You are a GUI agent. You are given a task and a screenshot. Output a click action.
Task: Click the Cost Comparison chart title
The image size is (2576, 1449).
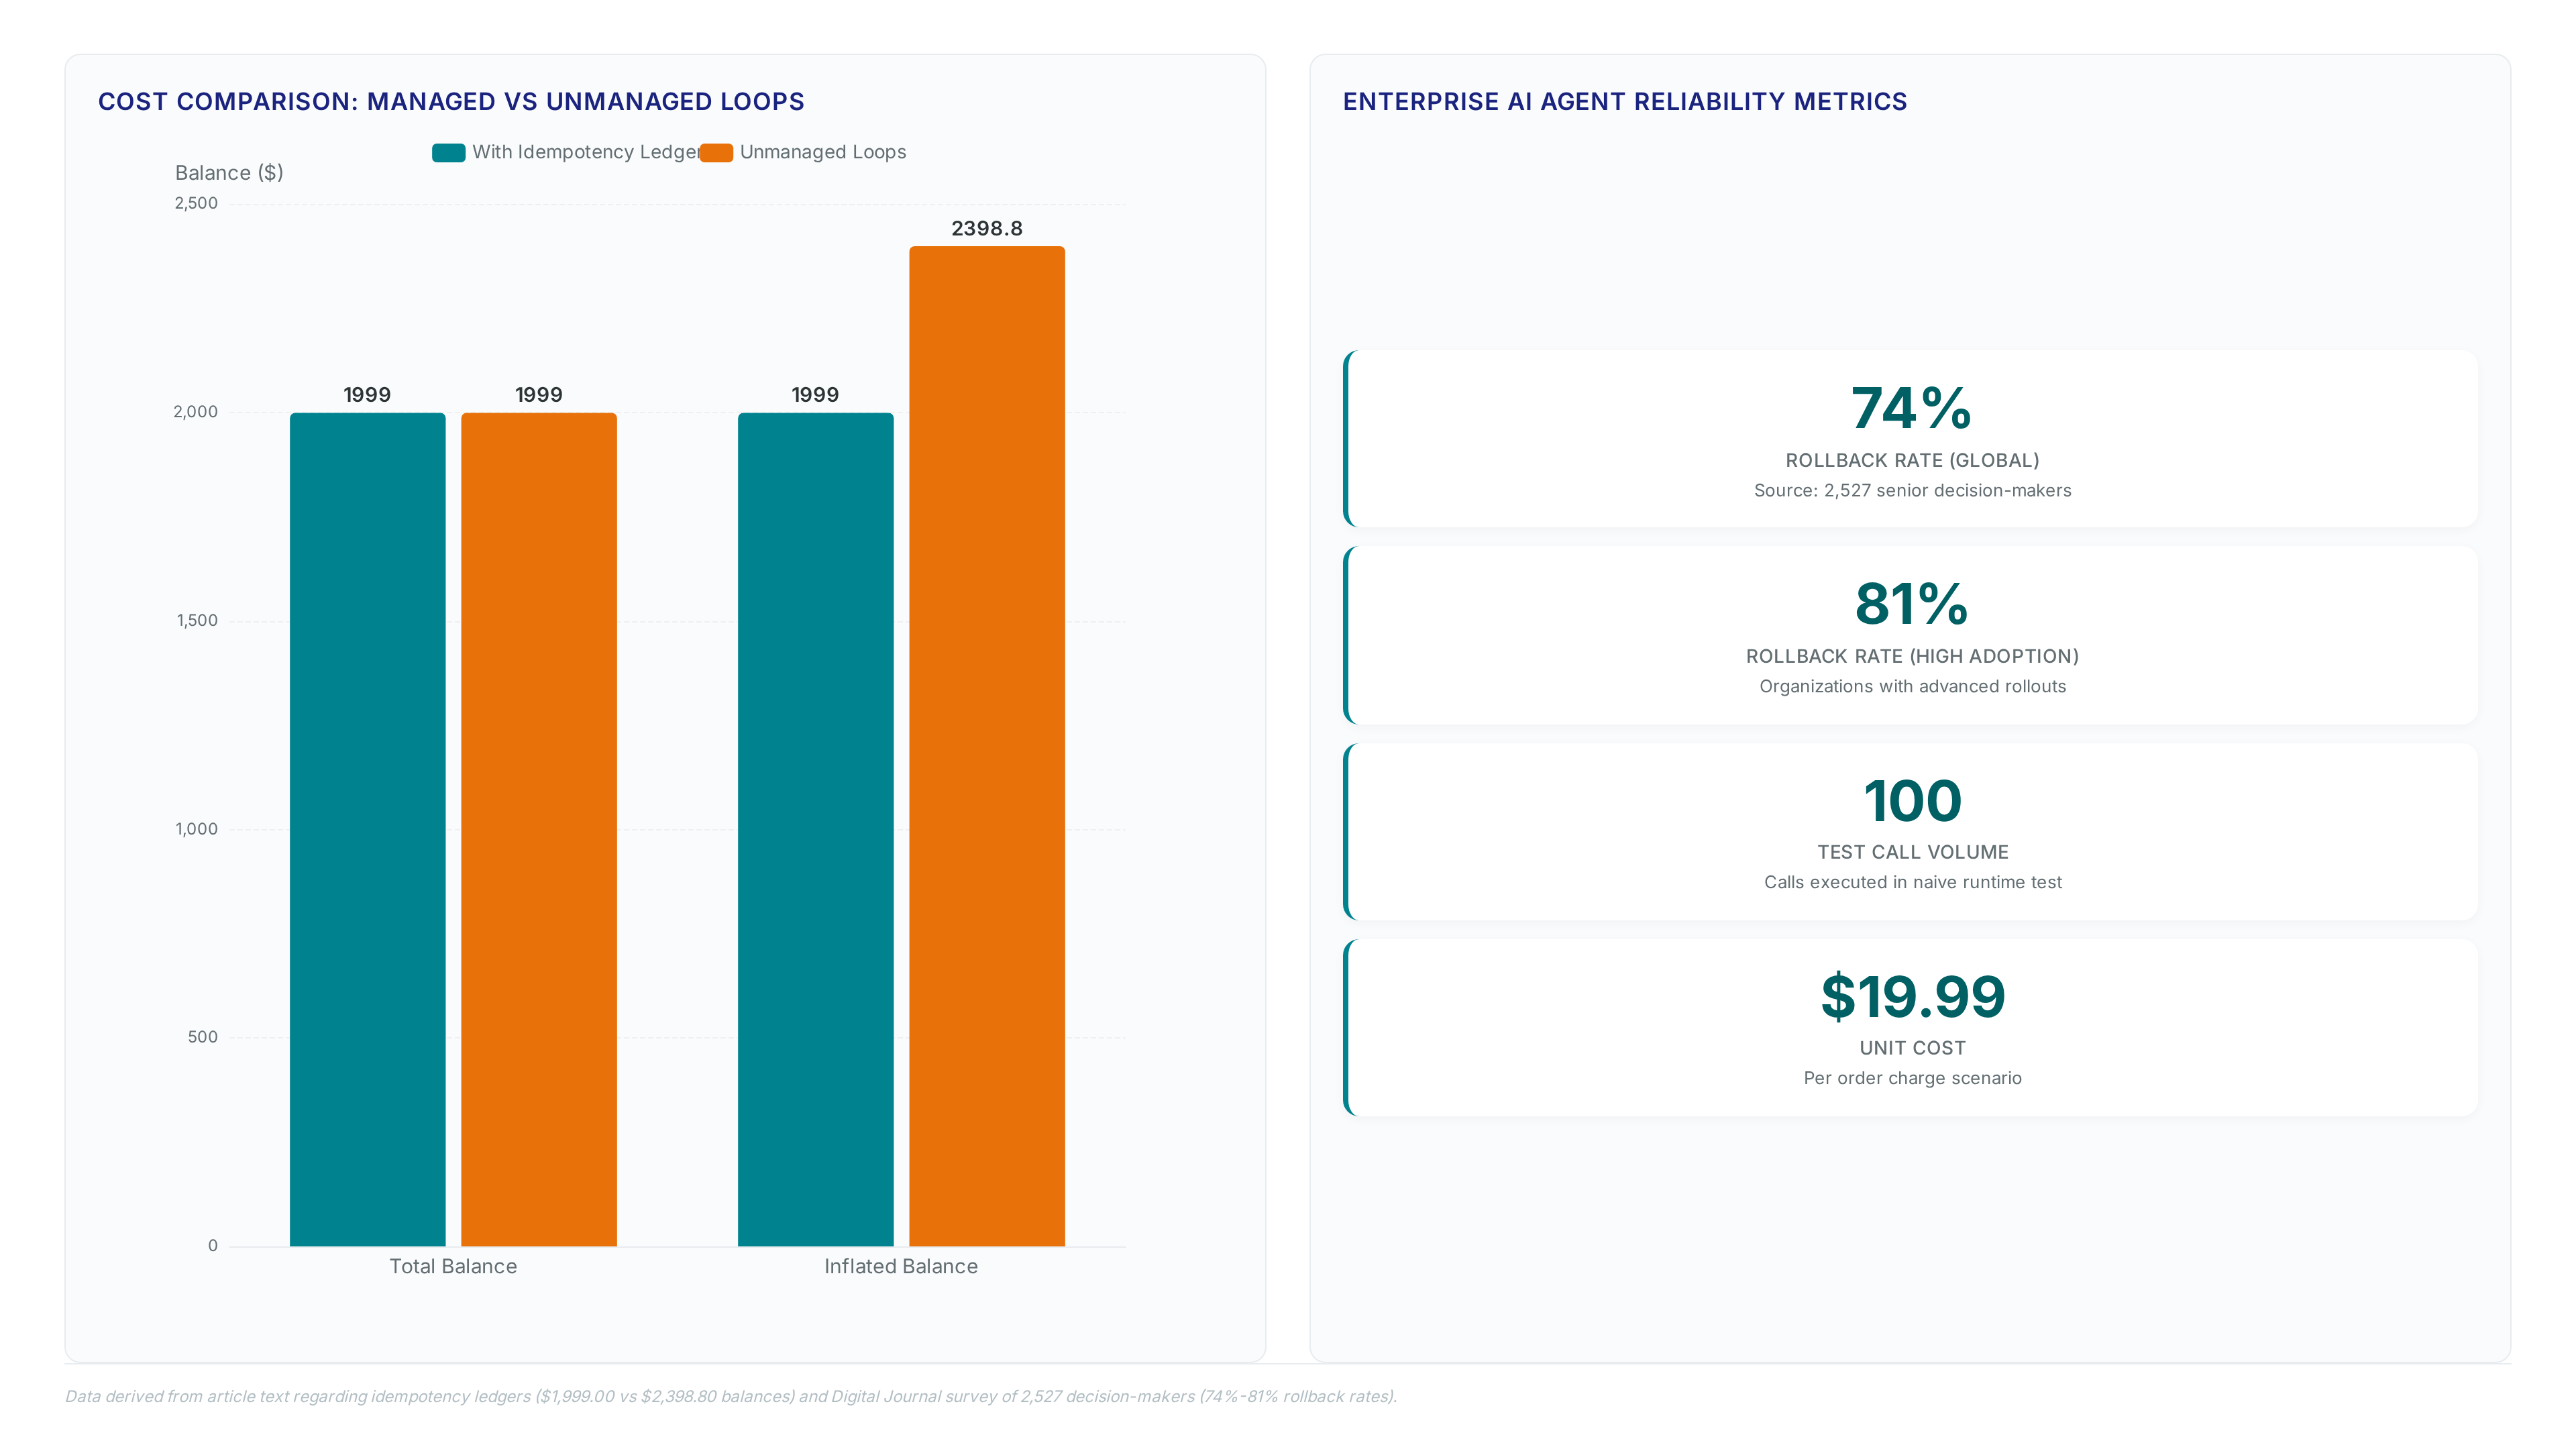451,101
